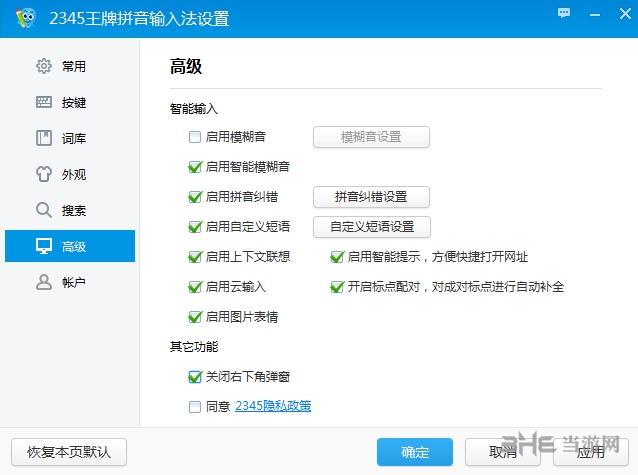This screenshot has height=475, width=638.
Task: Click the feedback chat bubble icon
Action: click(565, 12)
